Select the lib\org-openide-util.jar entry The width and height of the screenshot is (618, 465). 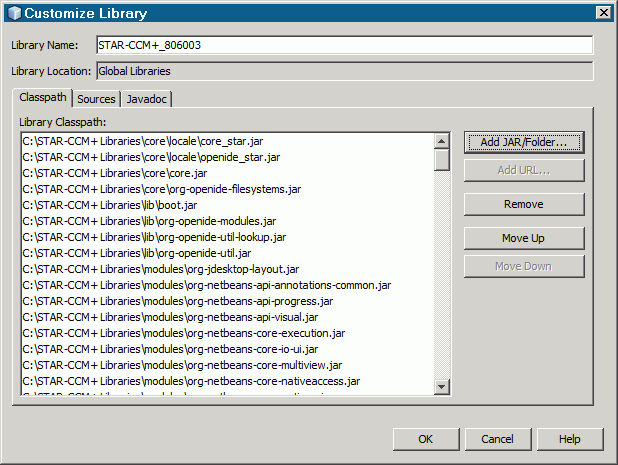[x=228, y=253]
